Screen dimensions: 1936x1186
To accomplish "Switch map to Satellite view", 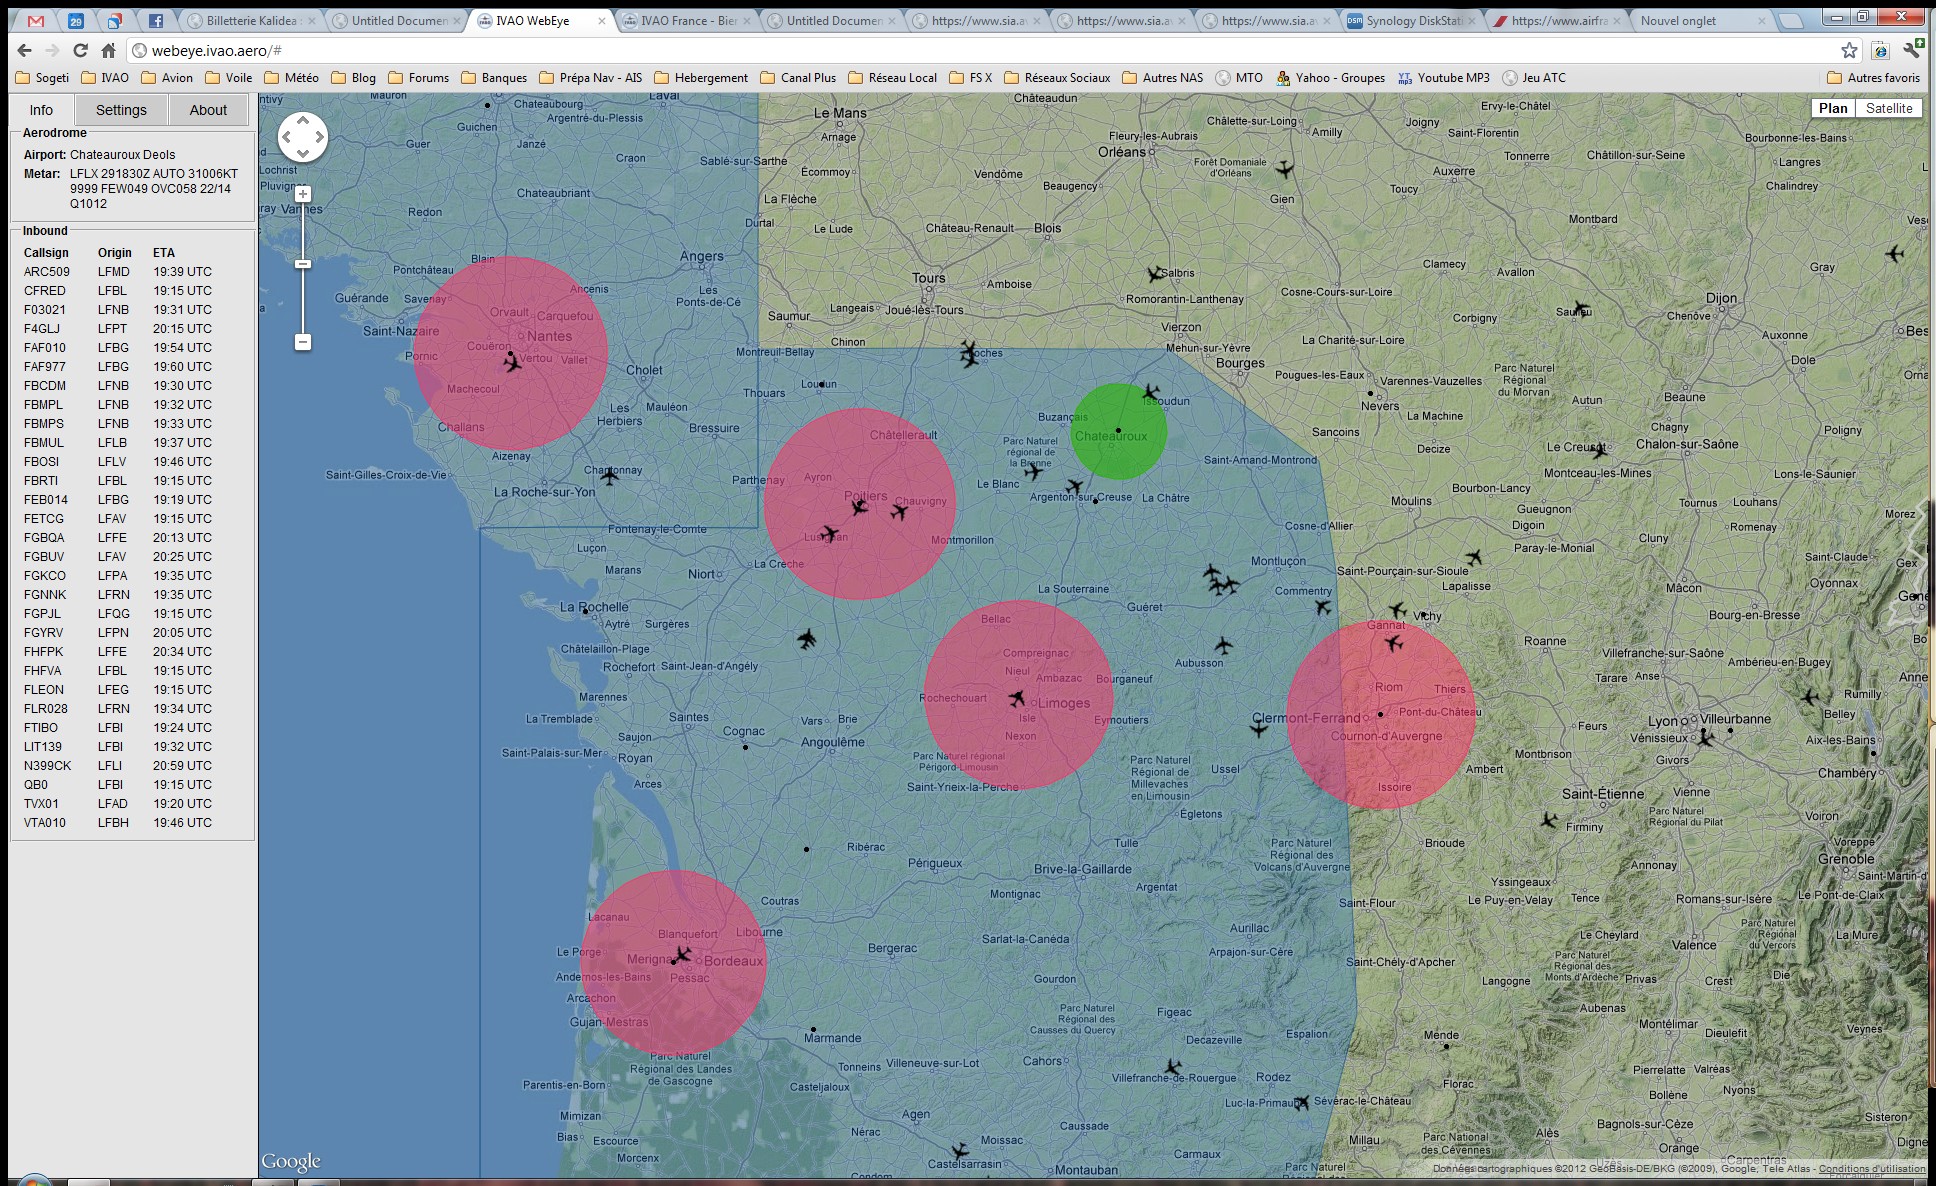I will 1889,108.
